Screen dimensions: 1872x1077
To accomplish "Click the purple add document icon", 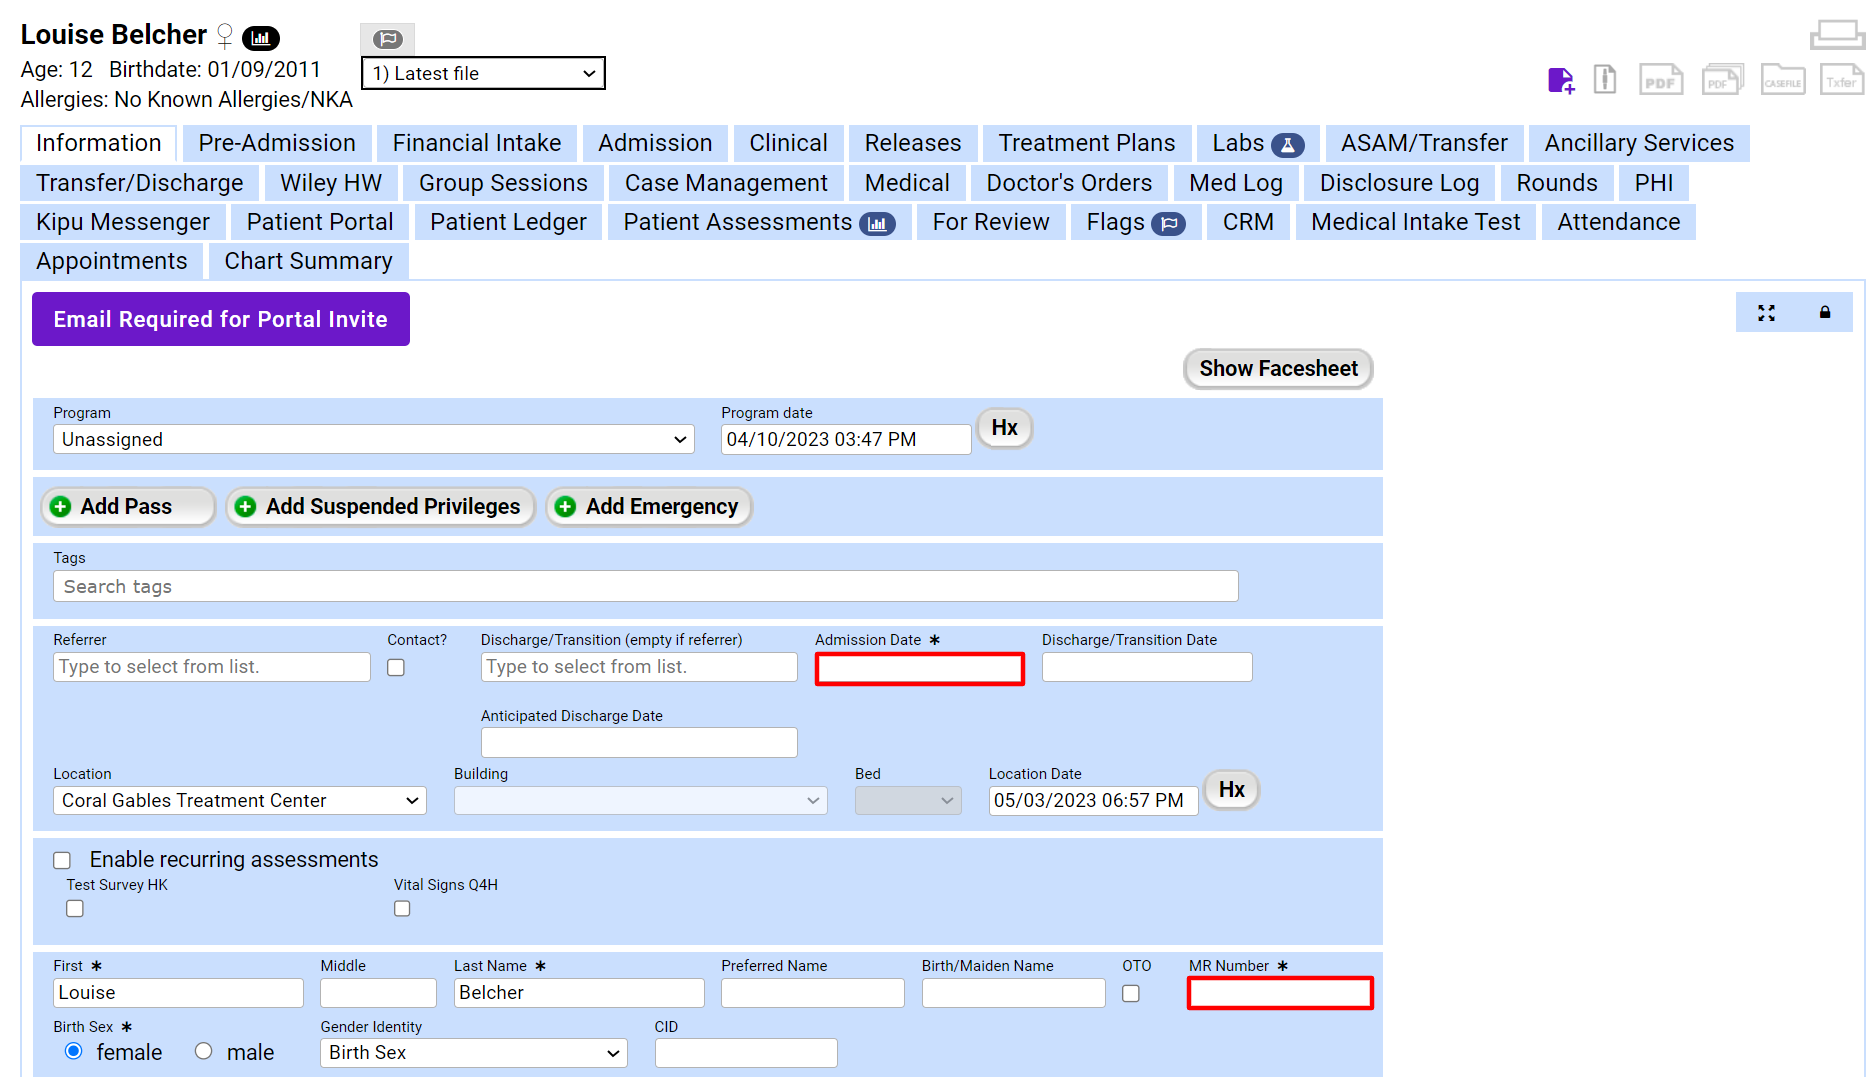I will tap(1560, 80).
